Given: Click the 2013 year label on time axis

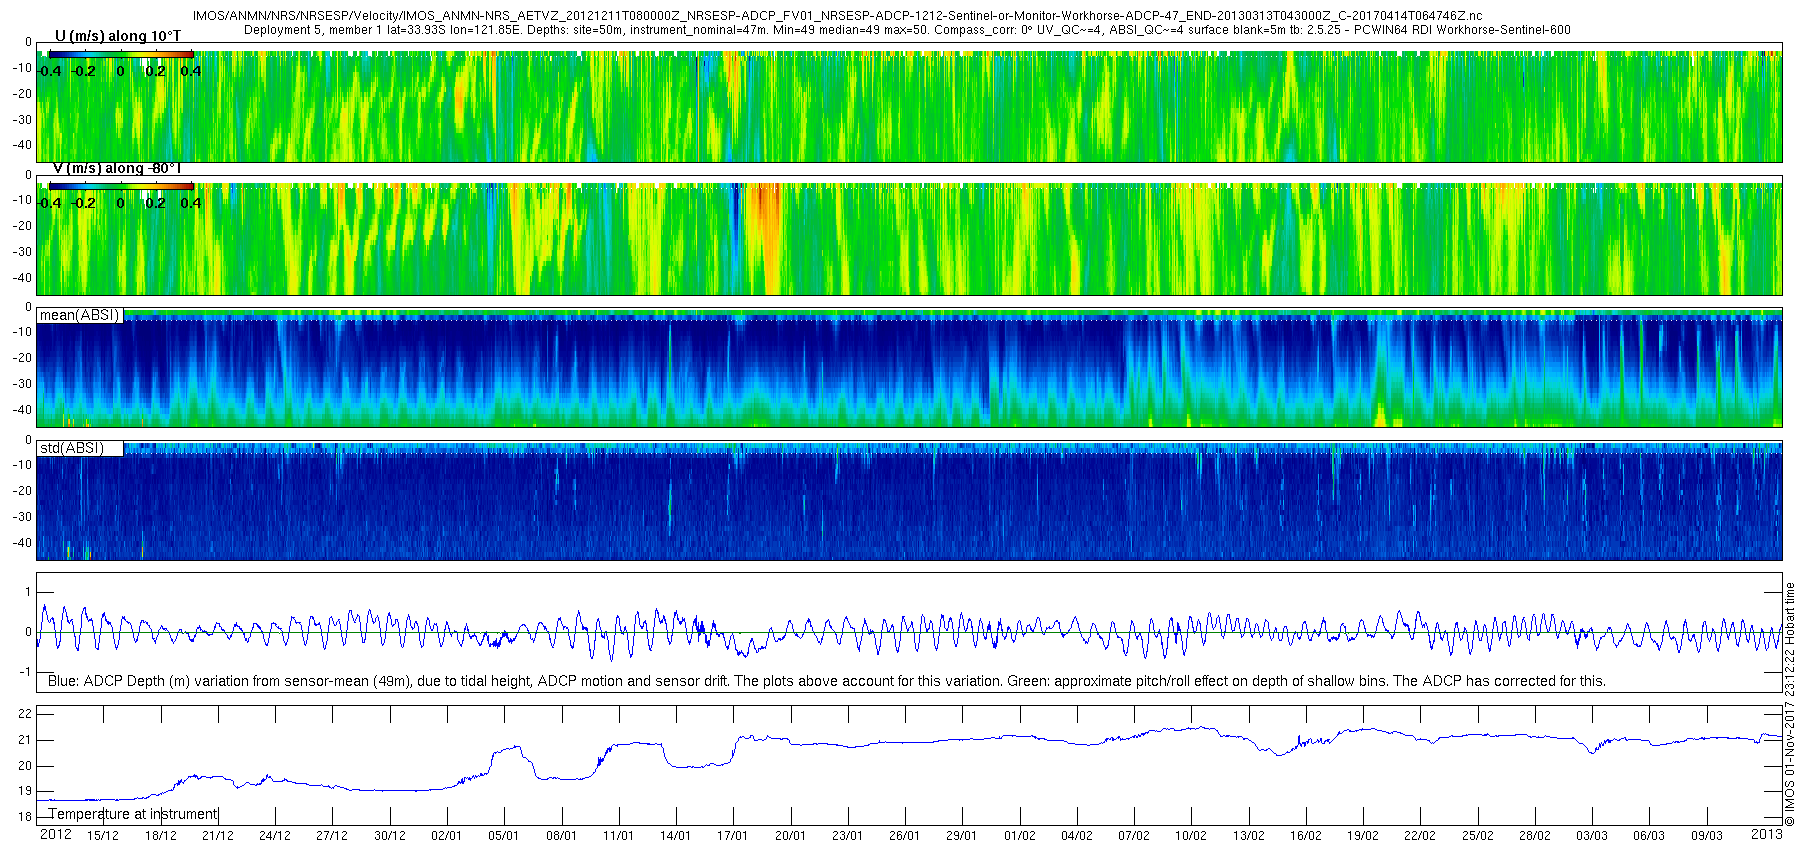Looking at the screenshot, I should tap(1766, 834).
